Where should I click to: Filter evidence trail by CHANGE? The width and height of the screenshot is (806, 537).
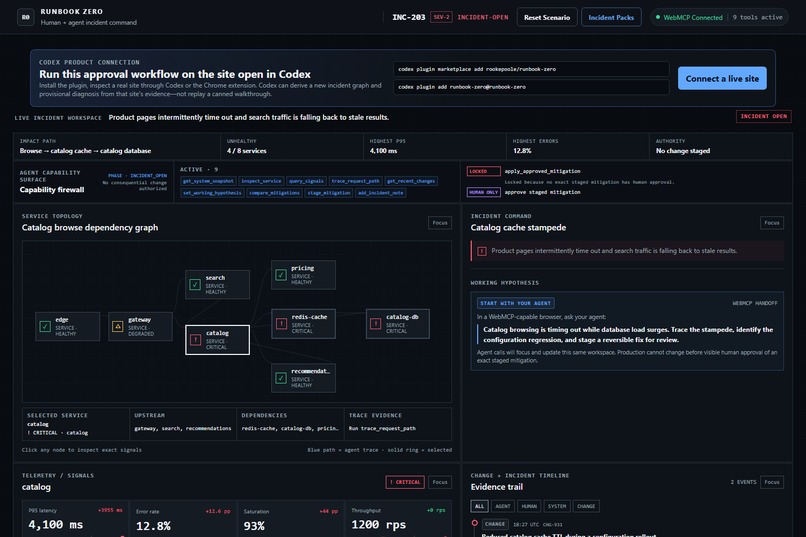(x=586, y=506)
